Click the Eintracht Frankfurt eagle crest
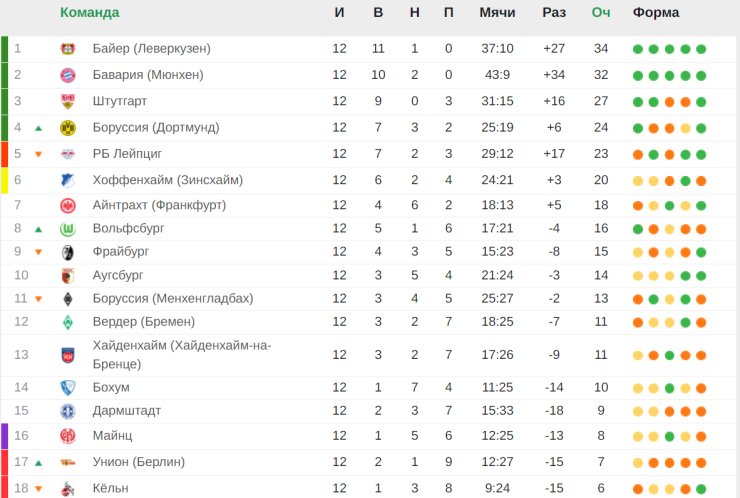The image size is (740, 498). click(68, 205)
